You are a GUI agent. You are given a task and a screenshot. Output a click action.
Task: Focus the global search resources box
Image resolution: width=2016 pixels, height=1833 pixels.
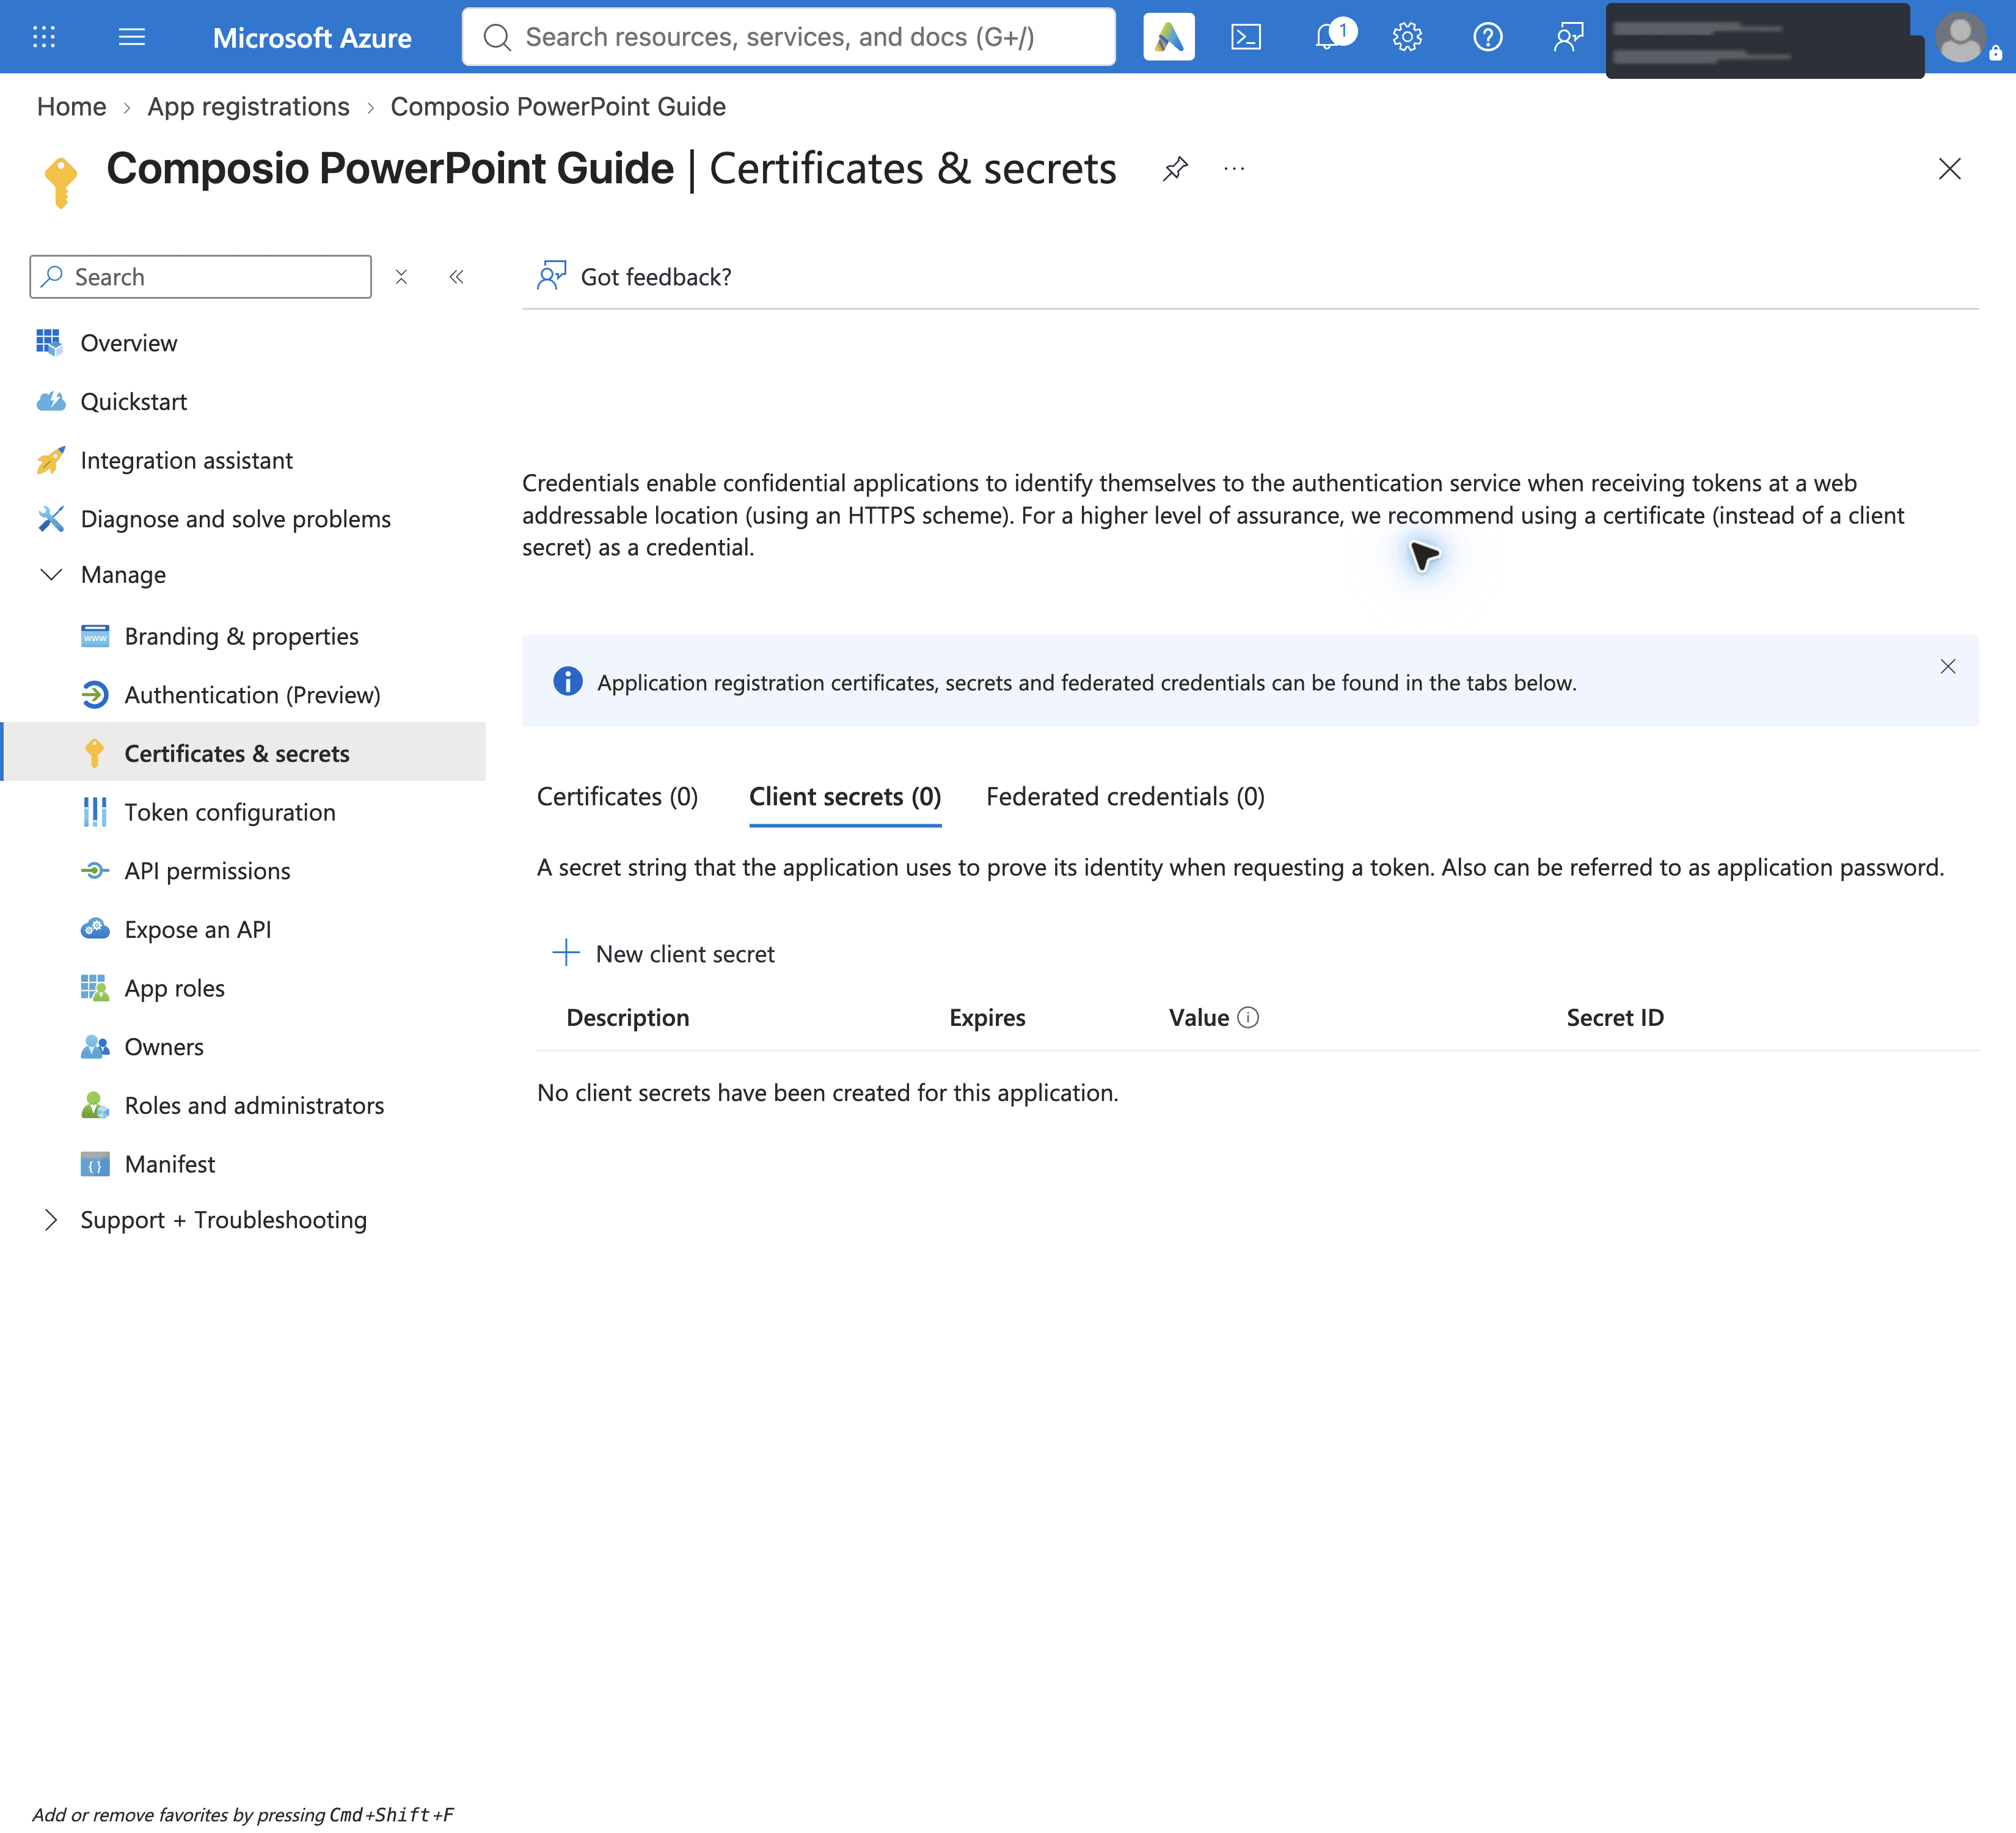coord(788,37)
